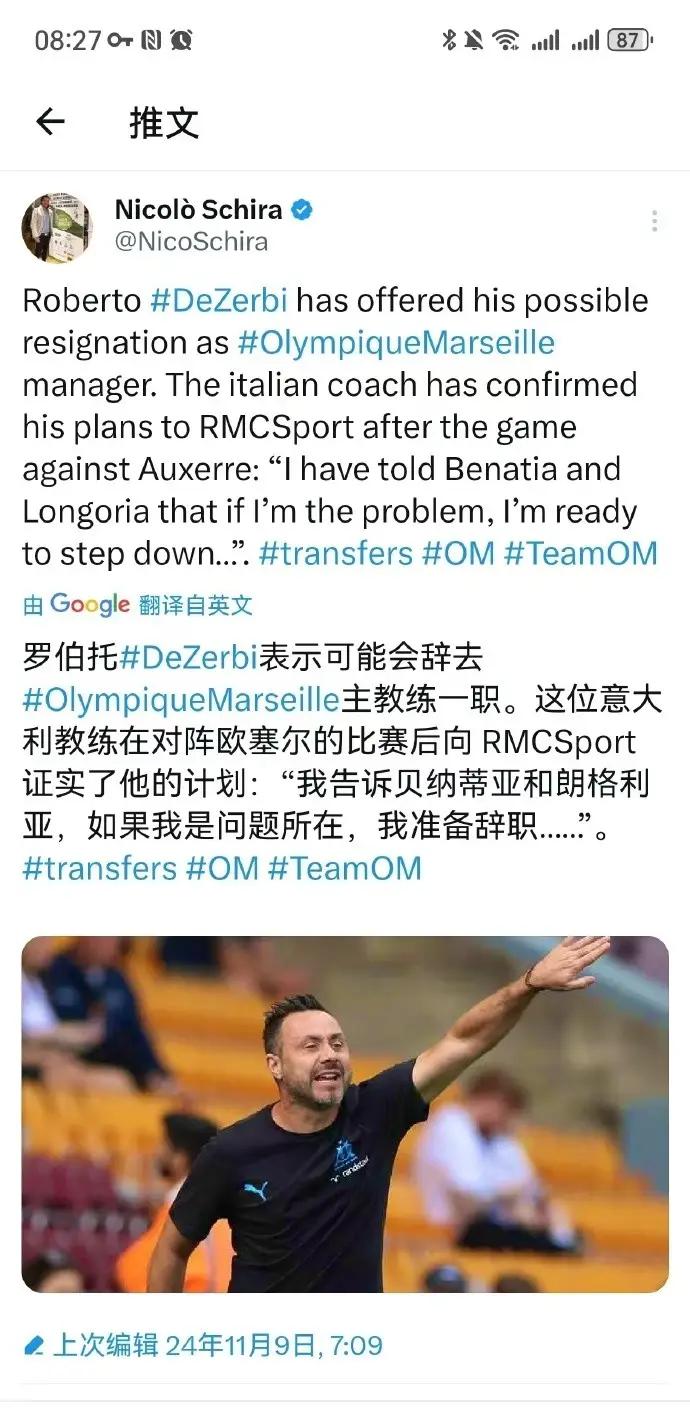Tap the battery indicator in status bar
Screen dimensions: 690x1410
point(629,40)
